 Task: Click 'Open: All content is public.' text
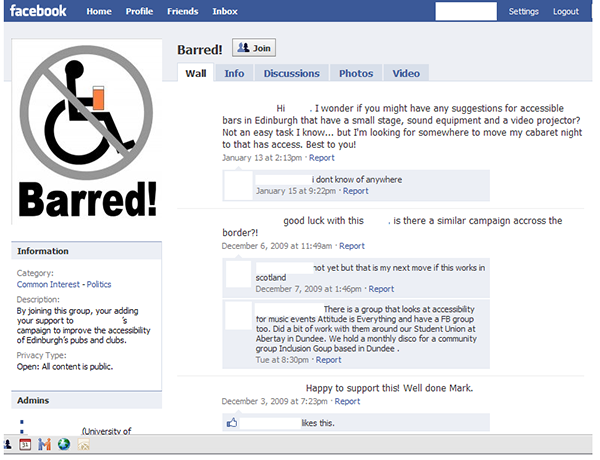tap(65, 367)
